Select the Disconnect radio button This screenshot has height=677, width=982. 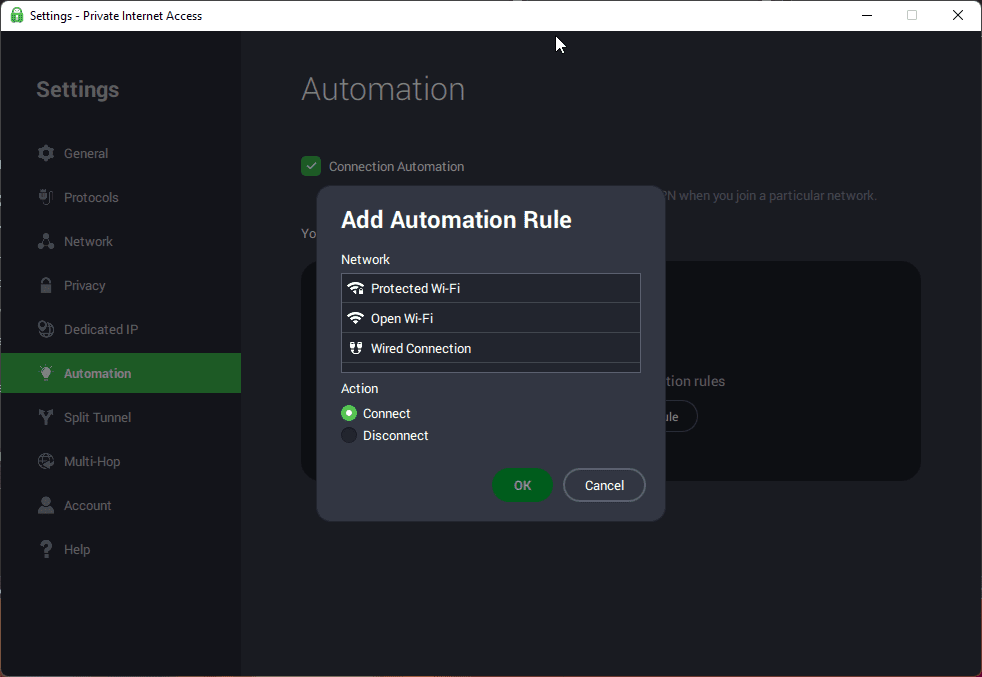click(x=349, y=435)
